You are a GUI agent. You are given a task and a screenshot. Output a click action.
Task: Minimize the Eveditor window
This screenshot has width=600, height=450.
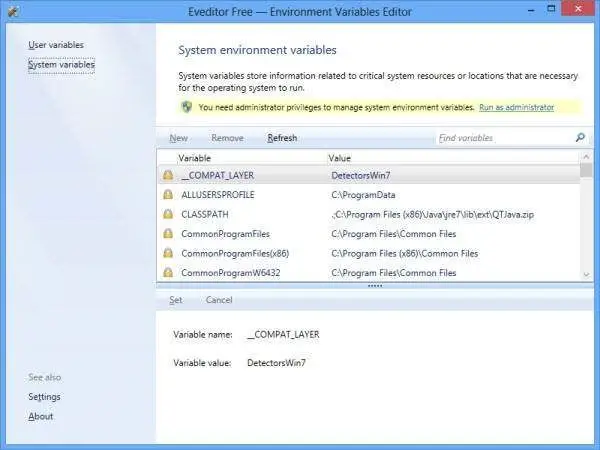(x=531, y=10)
